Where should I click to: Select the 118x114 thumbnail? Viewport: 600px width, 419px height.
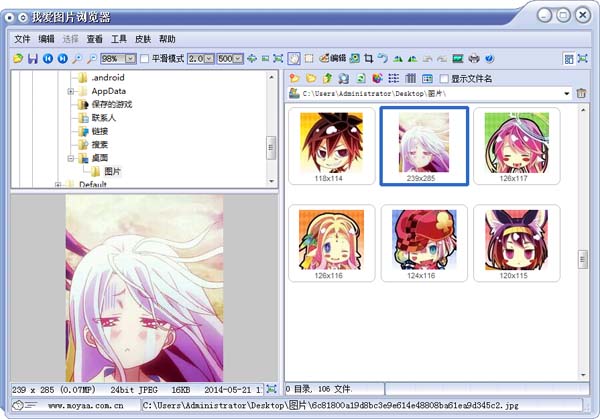click(x=331, y=146)
